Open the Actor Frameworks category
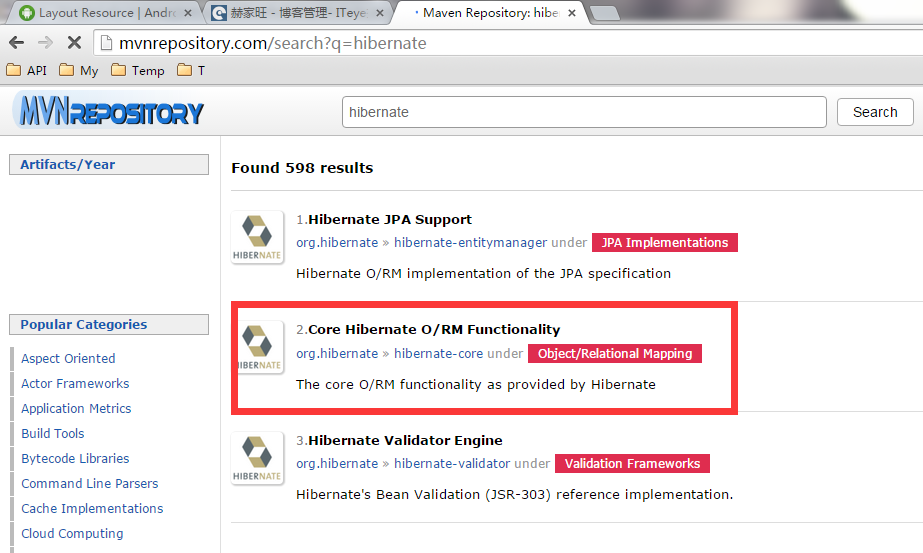Image resolution: width=923 pixels, height=553 pixels. click(75, 383)
